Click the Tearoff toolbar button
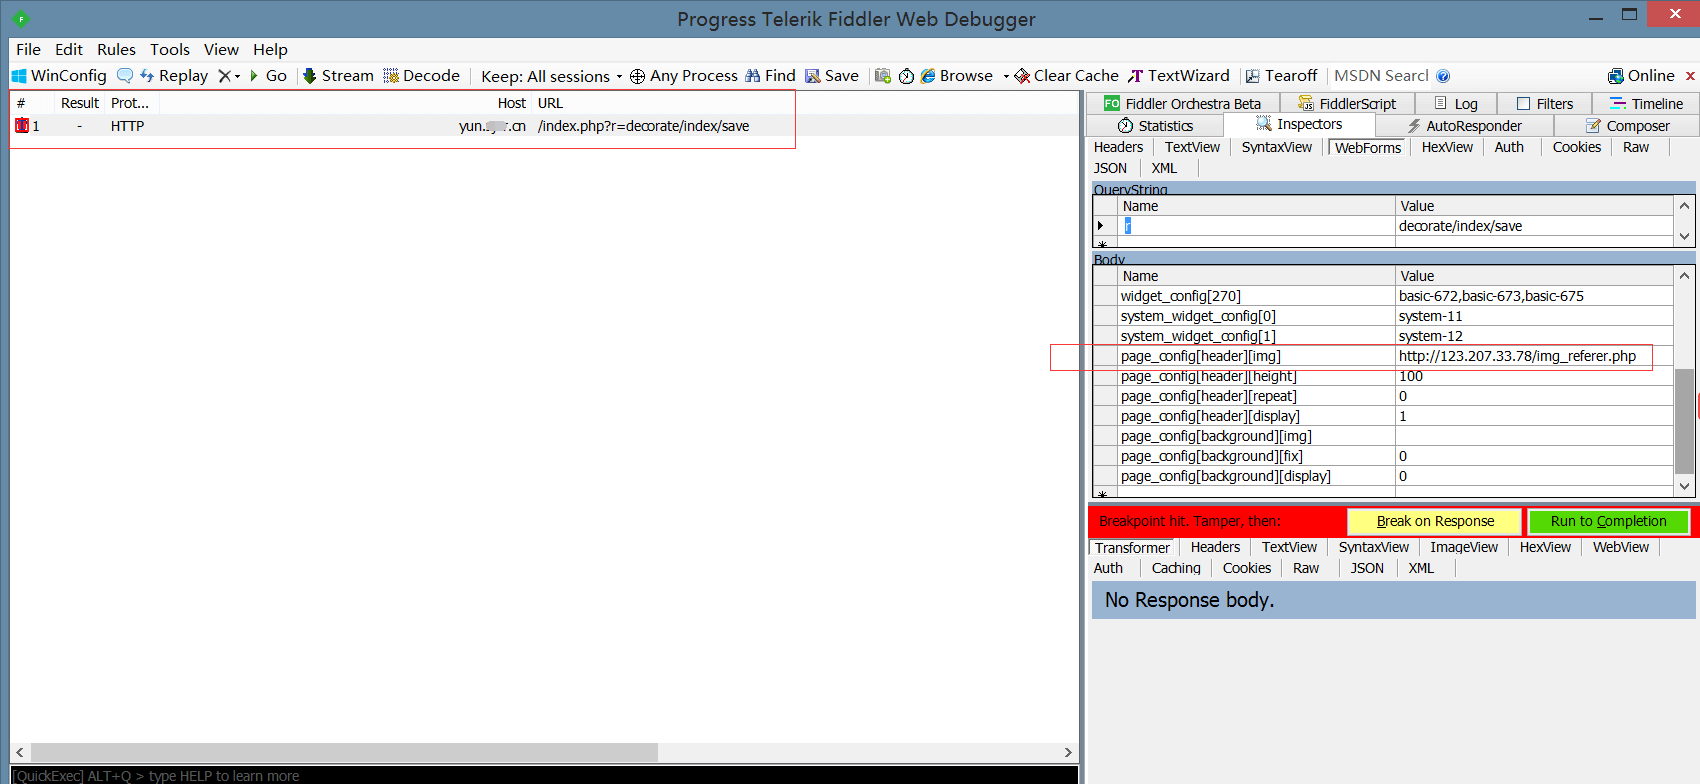1700x784 pixels. (1281, 76)
